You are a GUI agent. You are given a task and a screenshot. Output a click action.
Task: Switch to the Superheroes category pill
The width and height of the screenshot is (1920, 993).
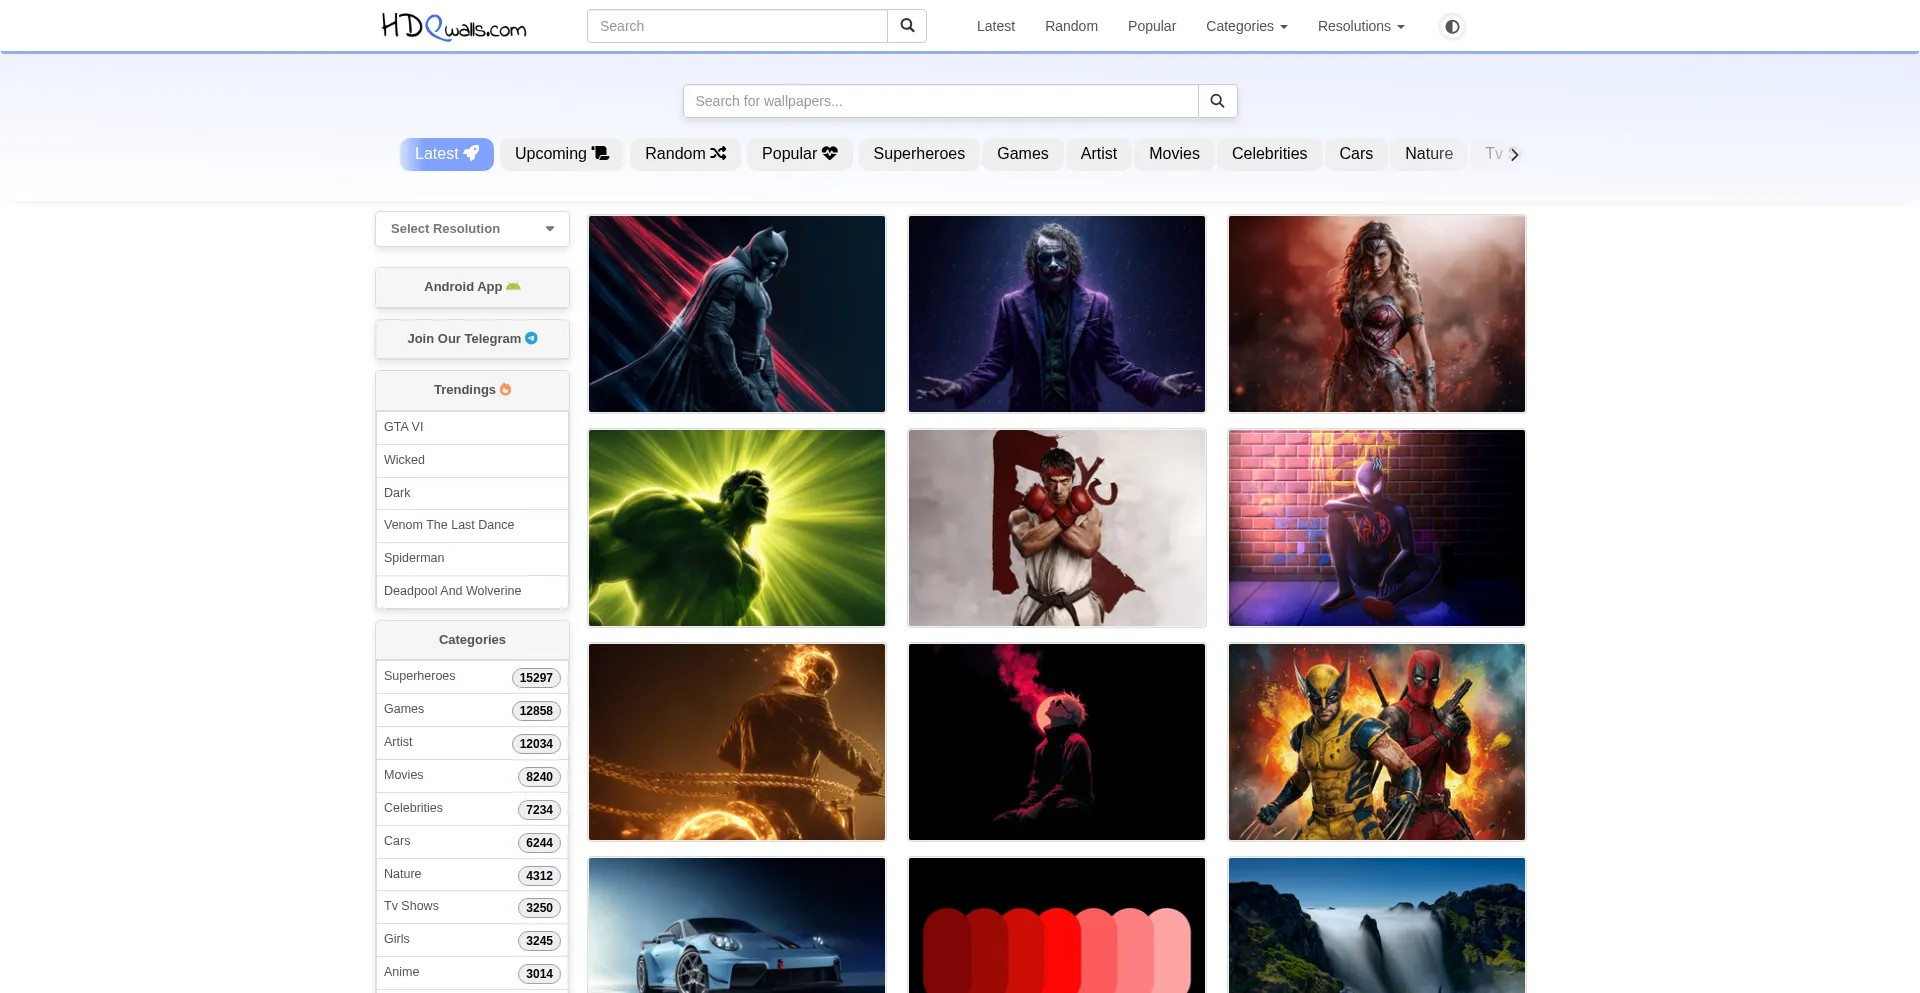tap(918, 154)
